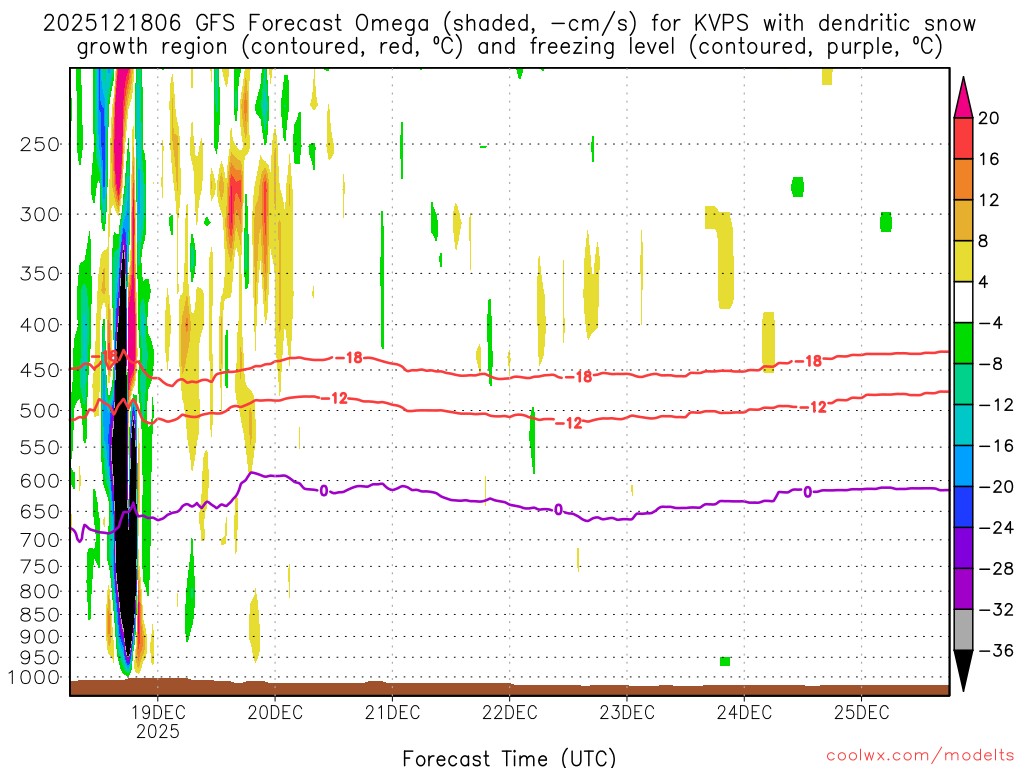Click the 250 pressure level label
Screen dimensions: 1024x768
pyautogui.click(x=40, y=144)
